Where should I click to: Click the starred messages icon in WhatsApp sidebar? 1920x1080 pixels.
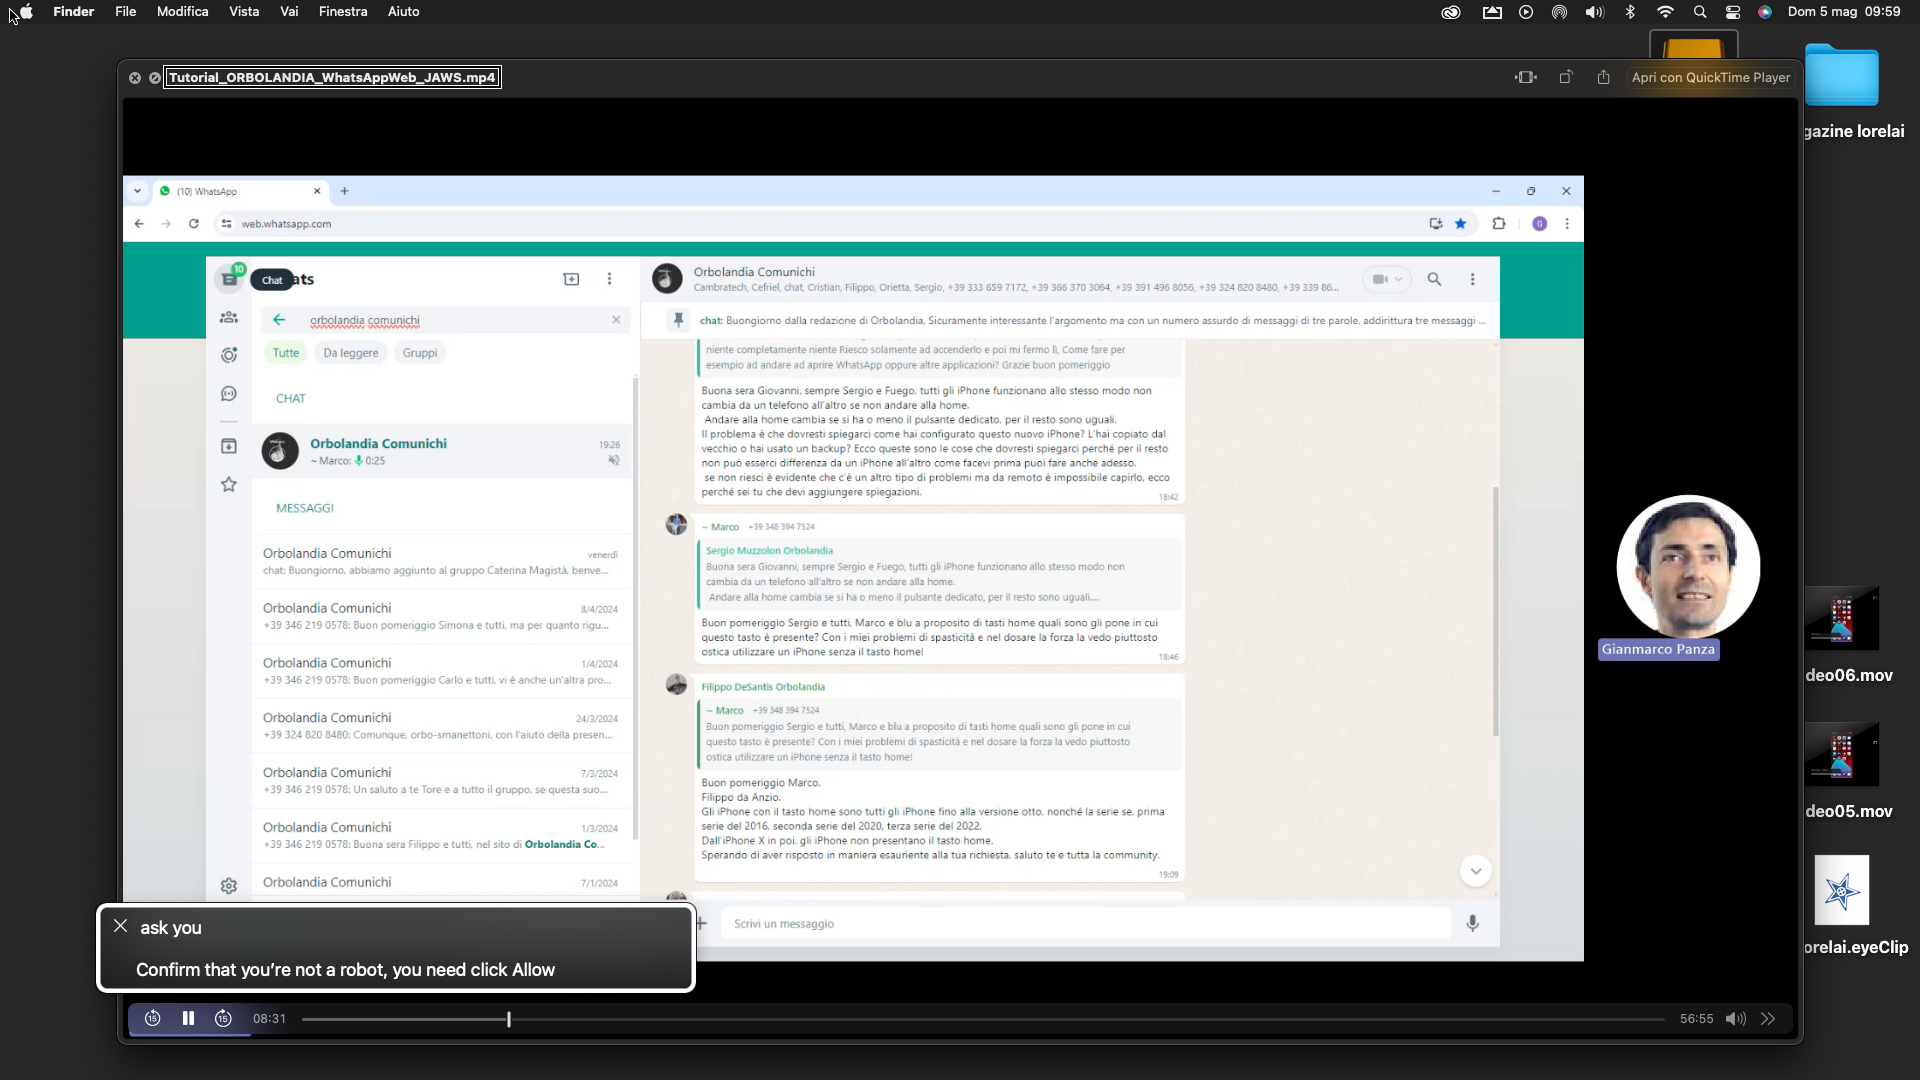229,485
